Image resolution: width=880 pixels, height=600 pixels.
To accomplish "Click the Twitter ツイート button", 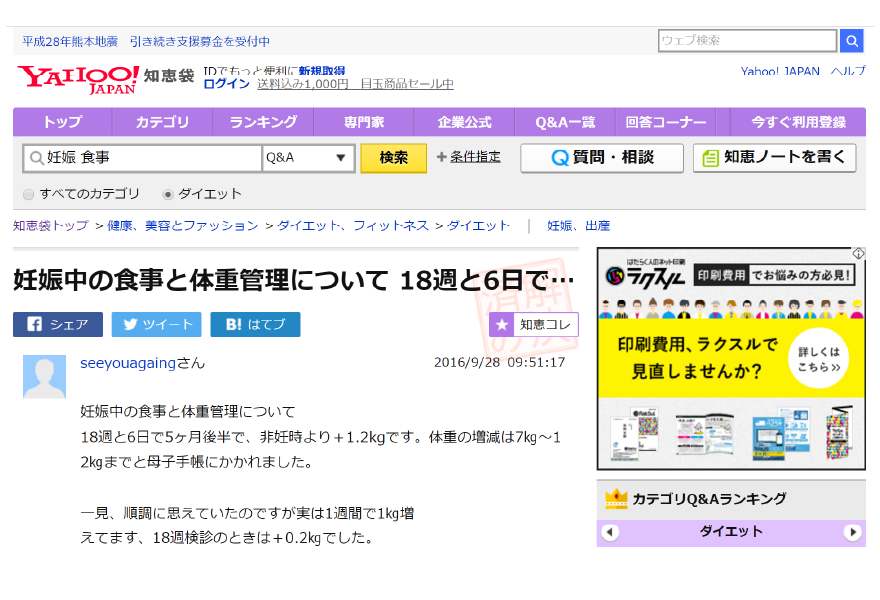I will pyautogui.click(x=156, y=324).
